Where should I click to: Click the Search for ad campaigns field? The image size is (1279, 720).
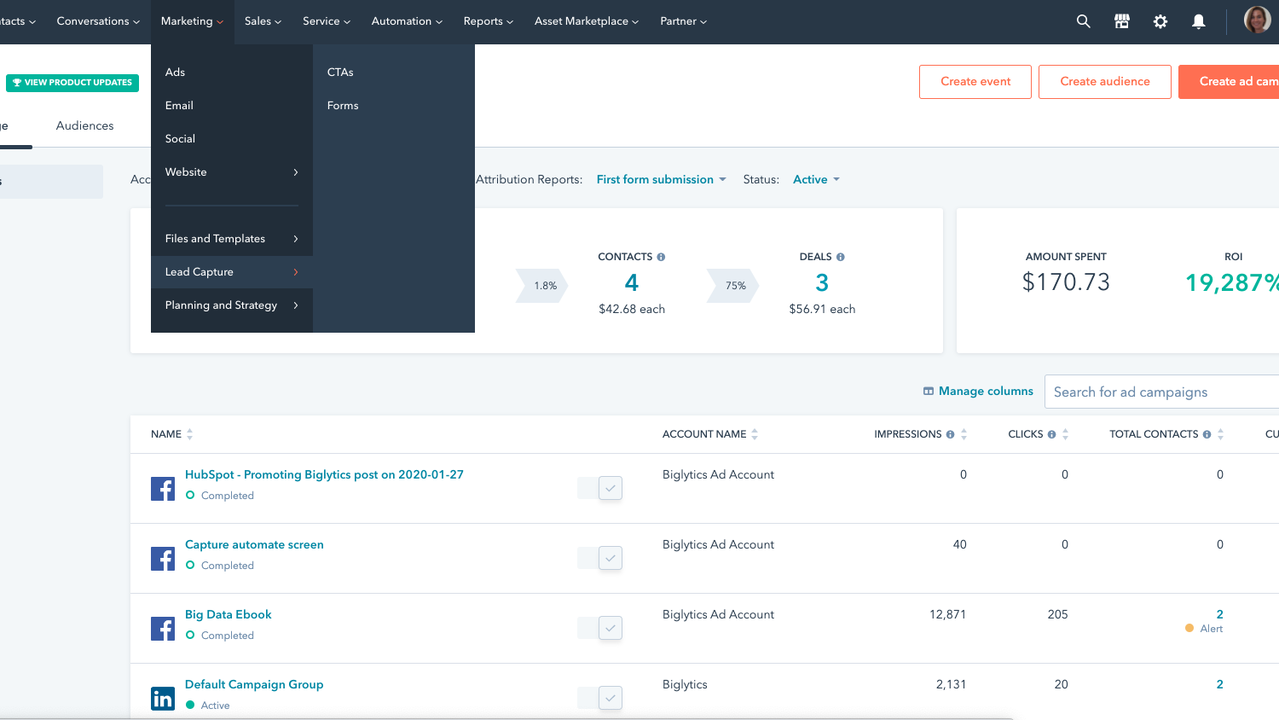[x=1160, y=392]
